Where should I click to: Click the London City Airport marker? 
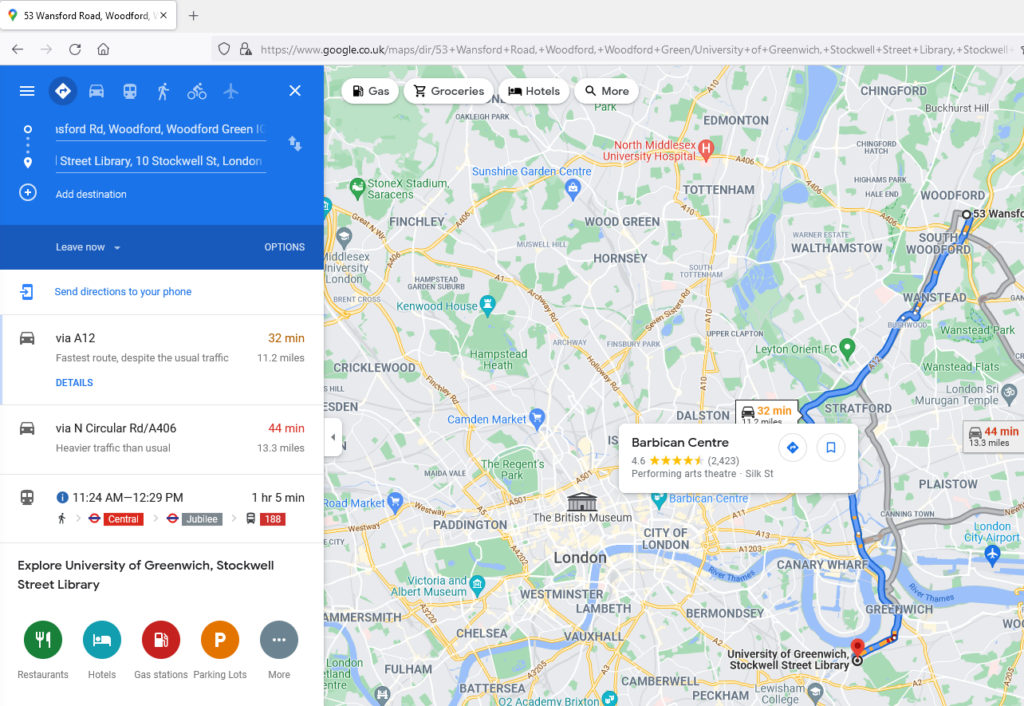[993, 555]
